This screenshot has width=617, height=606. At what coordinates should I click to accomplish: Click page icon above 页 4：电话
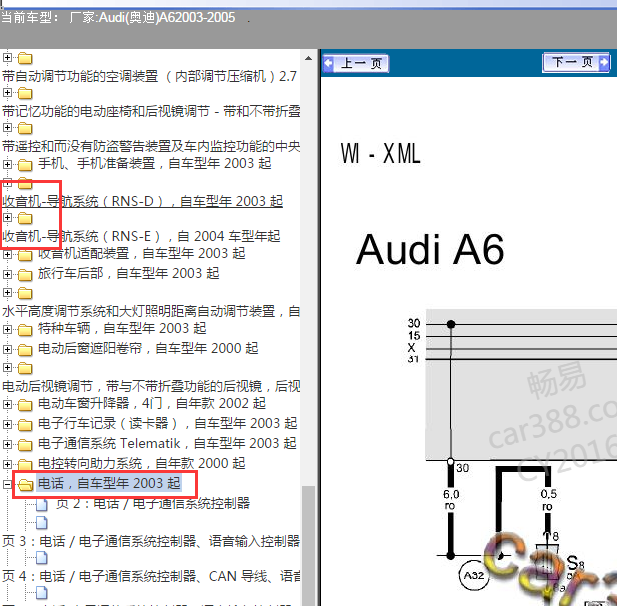click(x=42, y=558)
